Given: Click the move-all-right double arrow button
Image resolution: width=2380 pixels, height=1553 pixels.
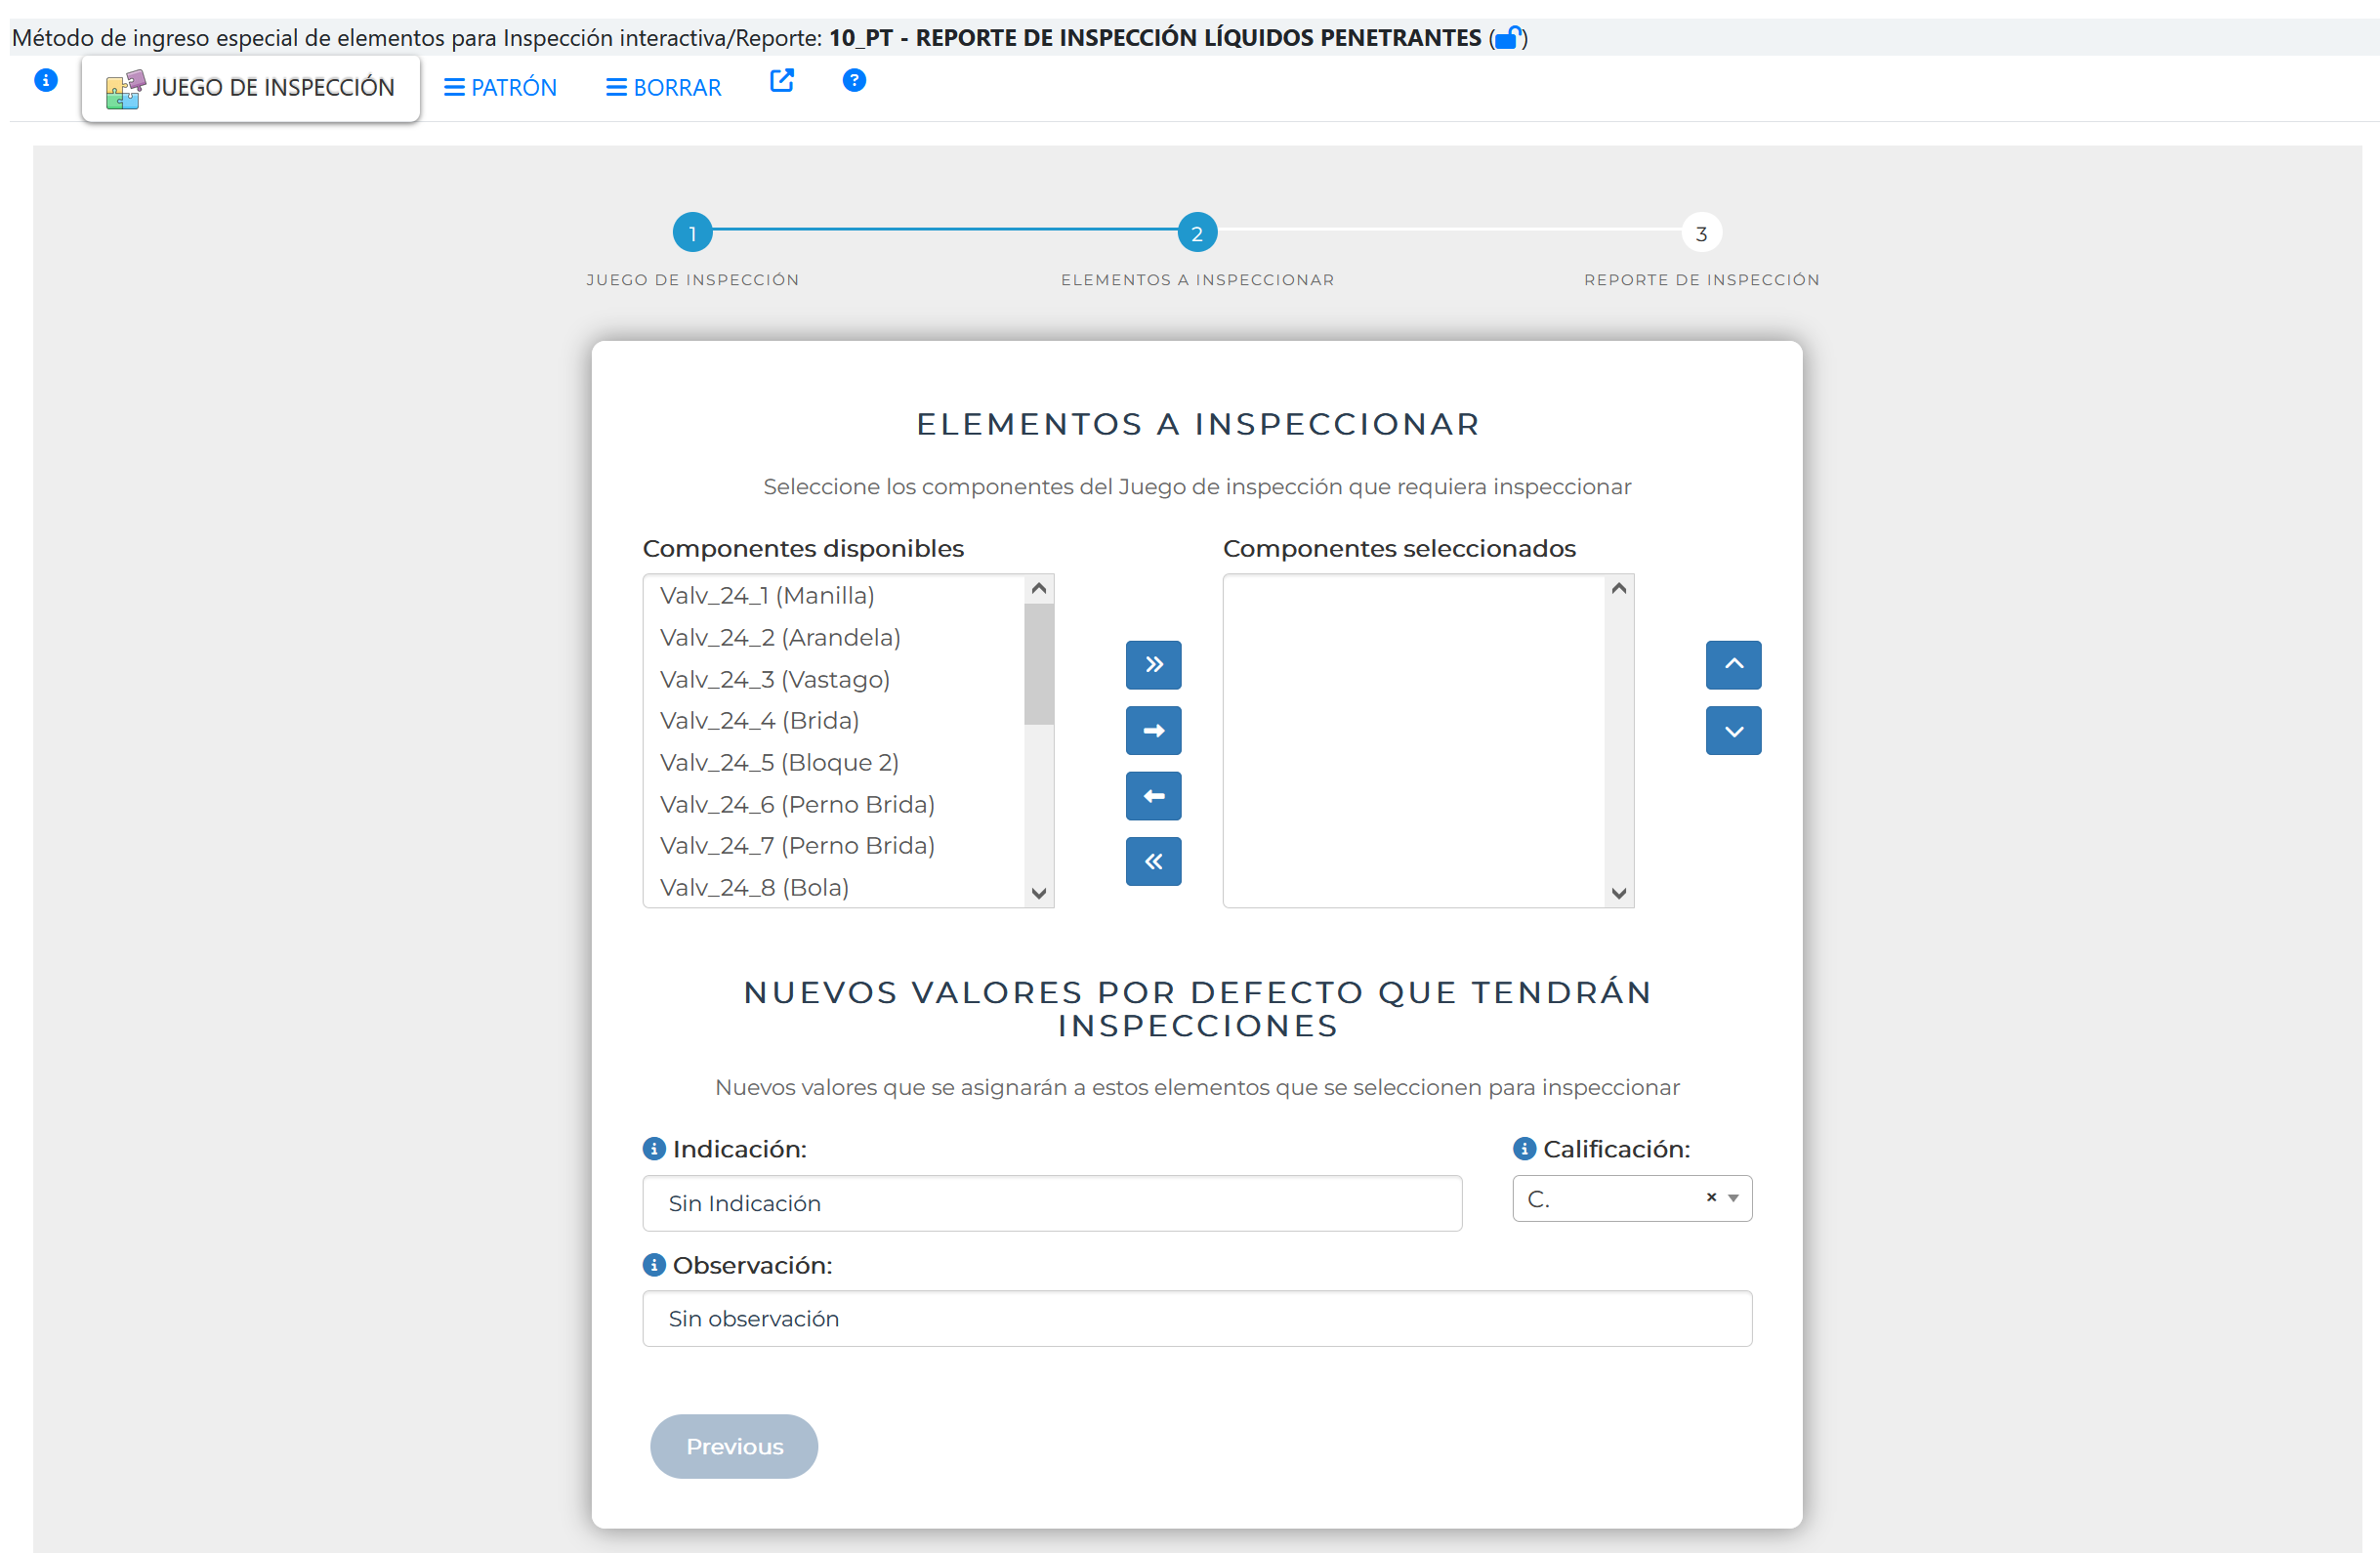Looking at the screenshot, I should pos(1153,665).
